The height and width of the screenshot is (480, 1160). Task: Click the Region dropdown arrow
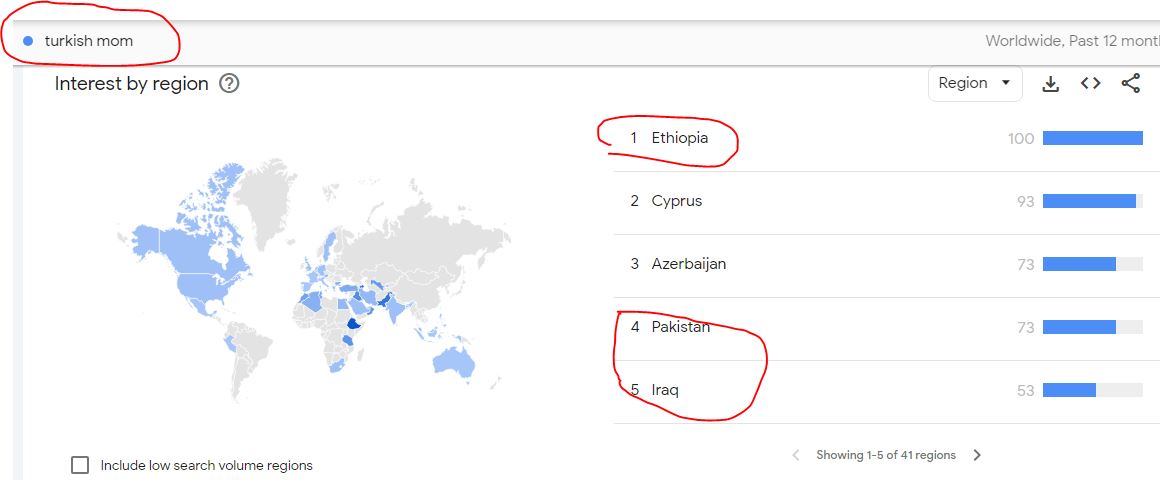(1005, 83)
